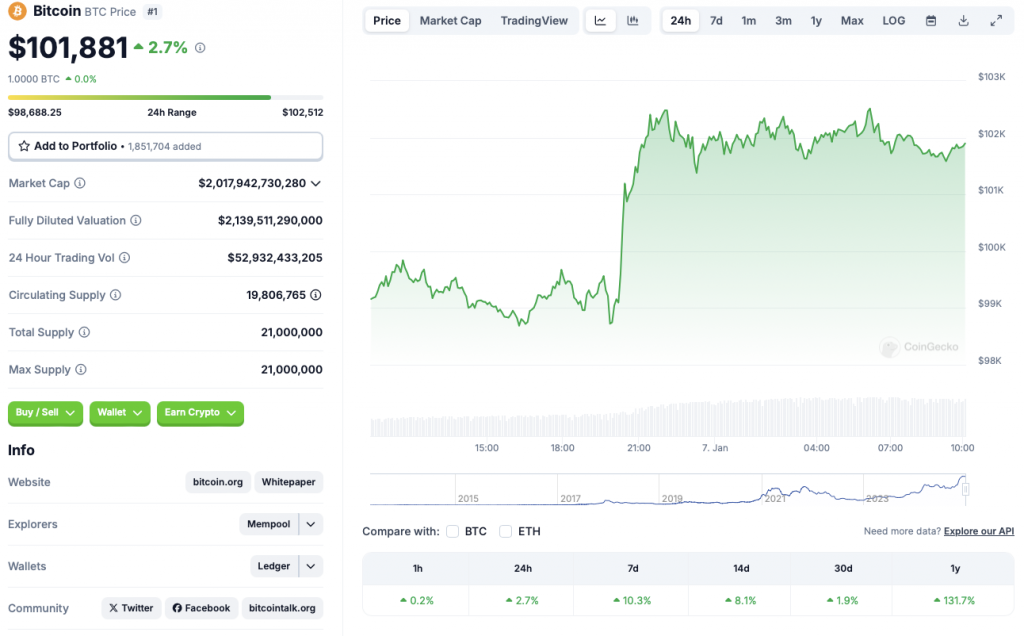Viewport: 1024px width, 636px height.
Task: Expand Explorers list arrow next to Mempool
Action: tap(311, 524)
